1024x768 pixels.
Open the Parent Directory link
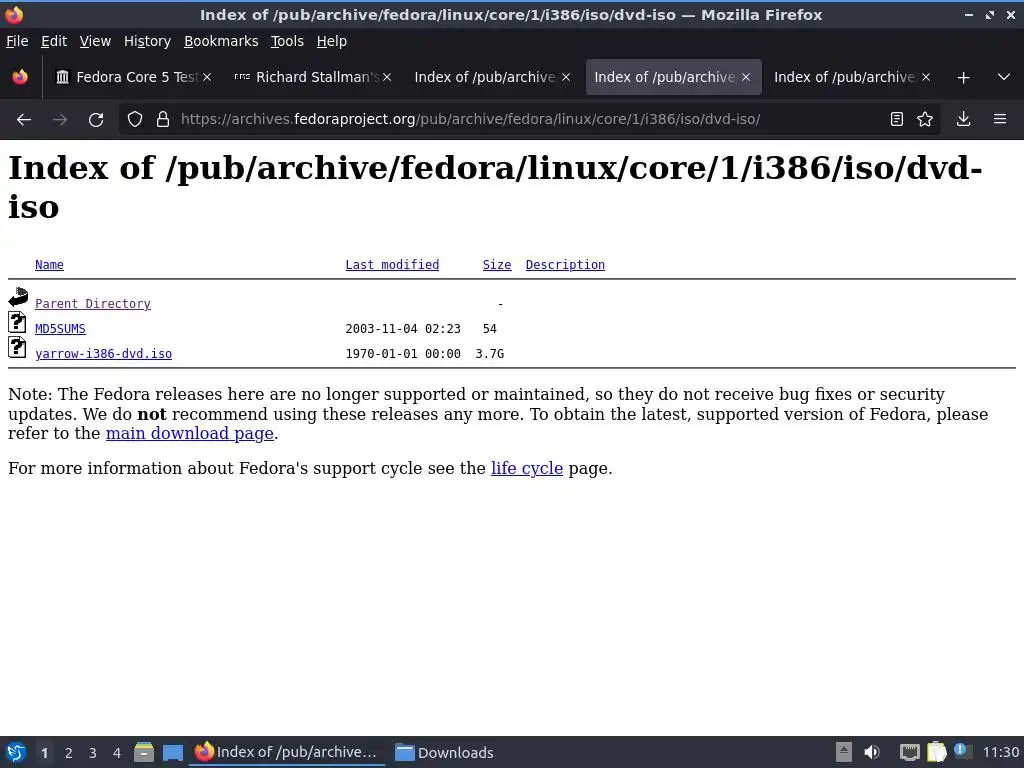(93, 304)
